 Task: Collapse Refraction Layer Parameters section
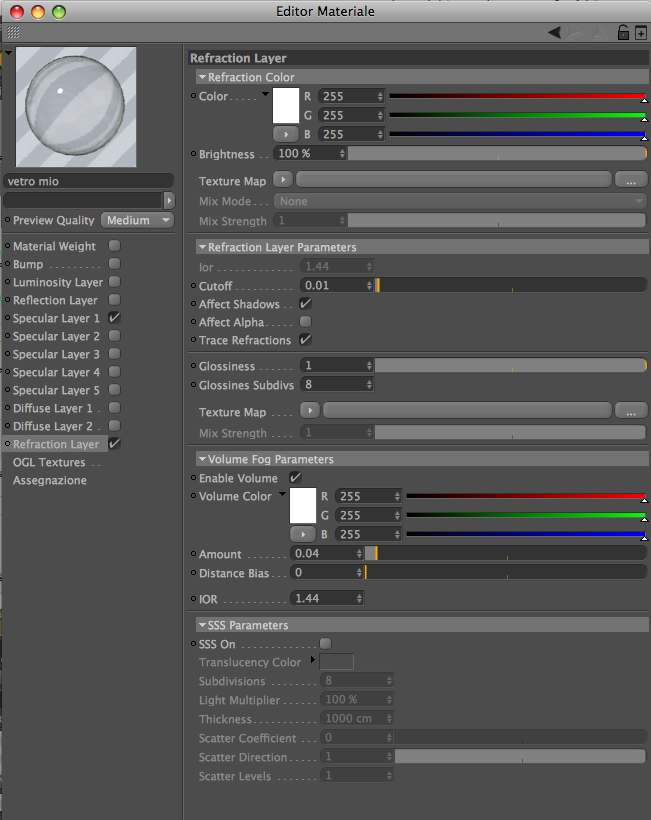pos(202,247)
